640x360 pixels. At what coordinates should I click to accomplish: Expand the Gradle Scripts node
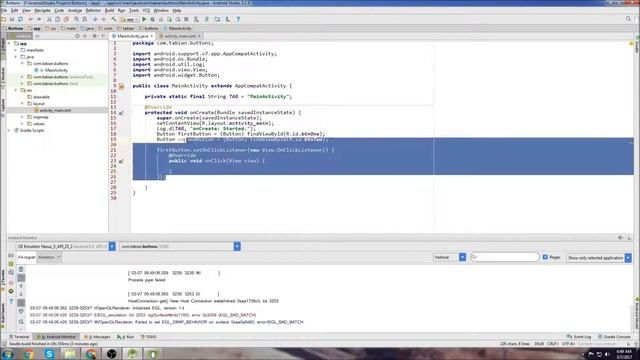click(10, 130)
